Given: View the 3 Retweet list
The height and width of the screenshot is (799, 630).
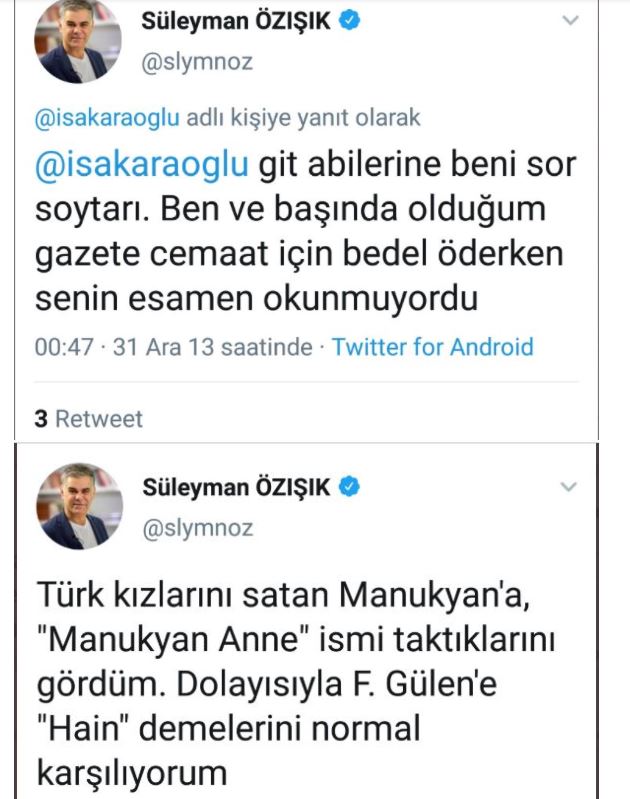Looking at the screenshot, I should [89, 419].
